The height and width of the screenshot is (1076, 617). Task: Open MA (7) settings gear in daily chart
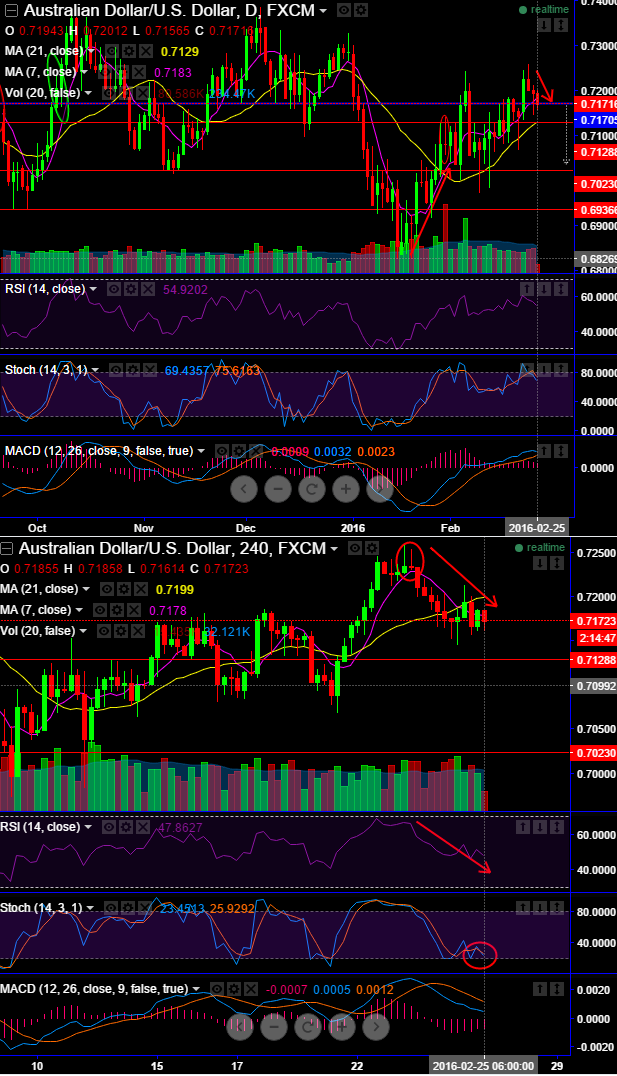coord(121,72)
